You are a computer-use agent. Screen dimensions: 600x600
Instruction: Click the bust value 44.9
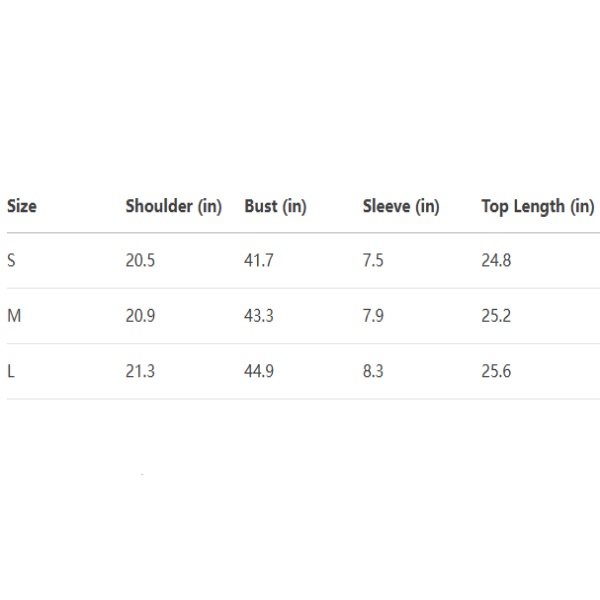[x=259, y=371]
